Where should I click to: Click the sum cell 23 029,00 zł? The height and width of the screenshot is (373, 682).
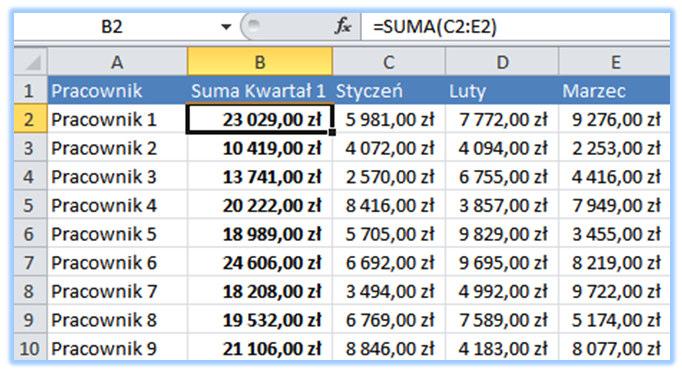(x=260, y=119)
